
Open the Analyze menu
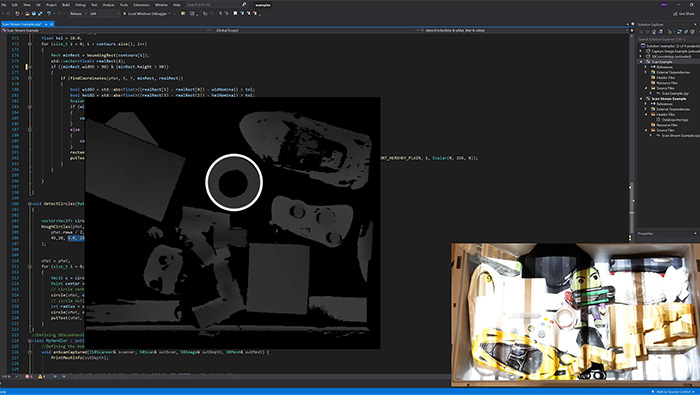pyautogui.click(x=108, y=5)
